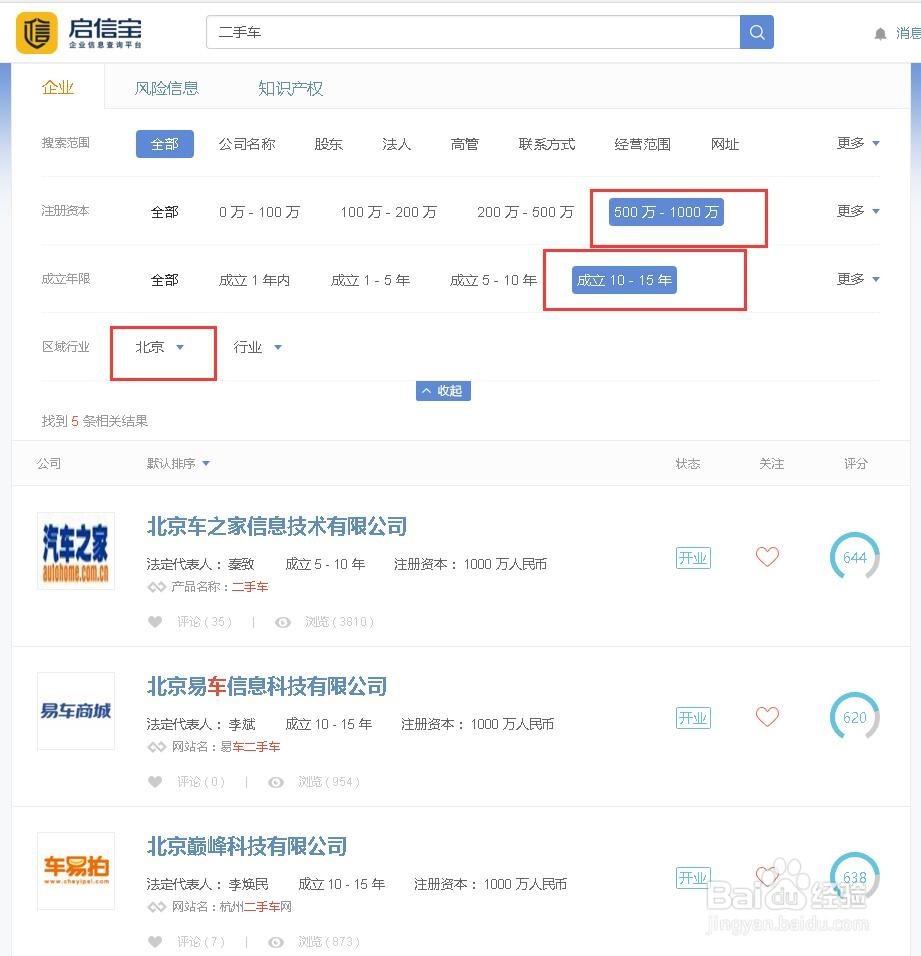Collapse filters with the 收起 button
The image size is (921, 956).
coord(443,391)
